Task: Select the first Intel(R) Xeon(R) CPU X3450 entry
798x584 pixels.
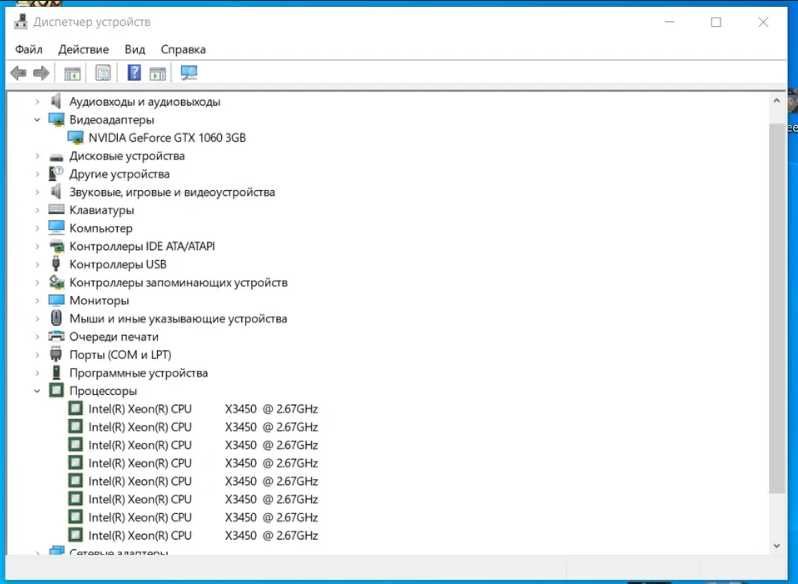Action: [203, 409]
